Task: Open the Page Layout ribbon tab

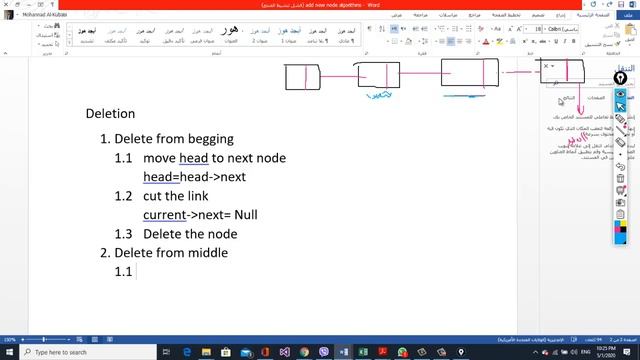Action: [x=506, y=15]
